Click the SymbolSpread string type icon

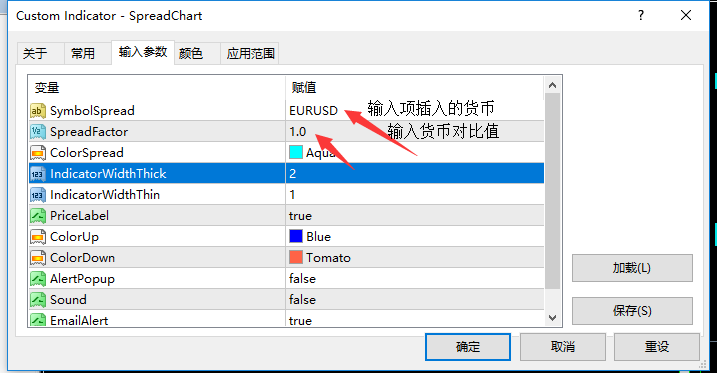[37, 111]
